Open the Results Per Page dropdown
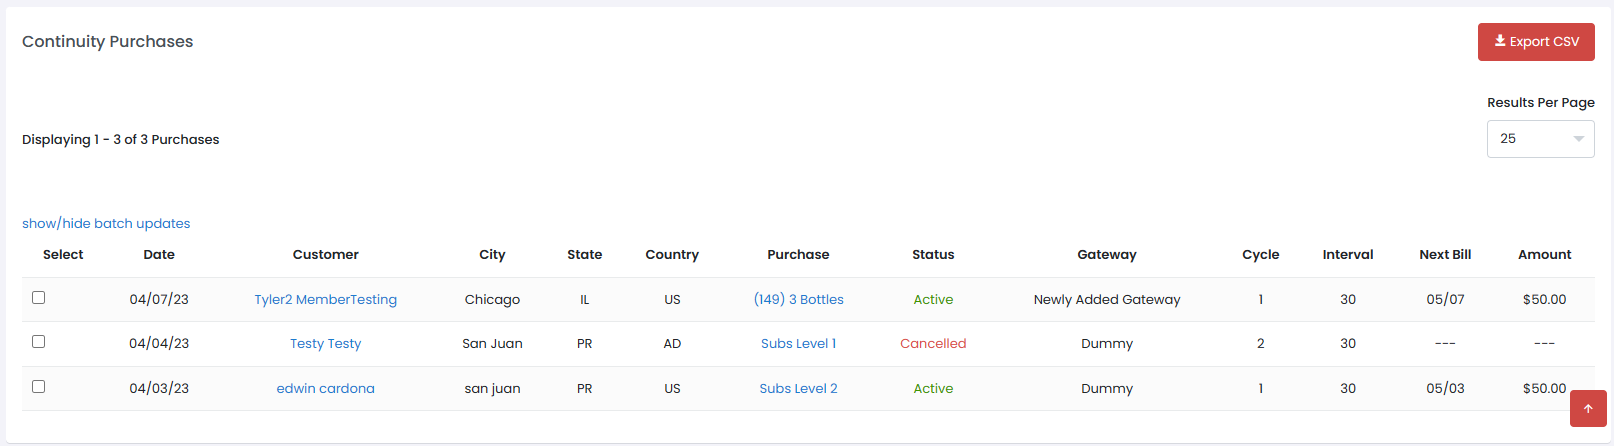1614x446 pixels. pyautogui.click(x=1539, y=139)
